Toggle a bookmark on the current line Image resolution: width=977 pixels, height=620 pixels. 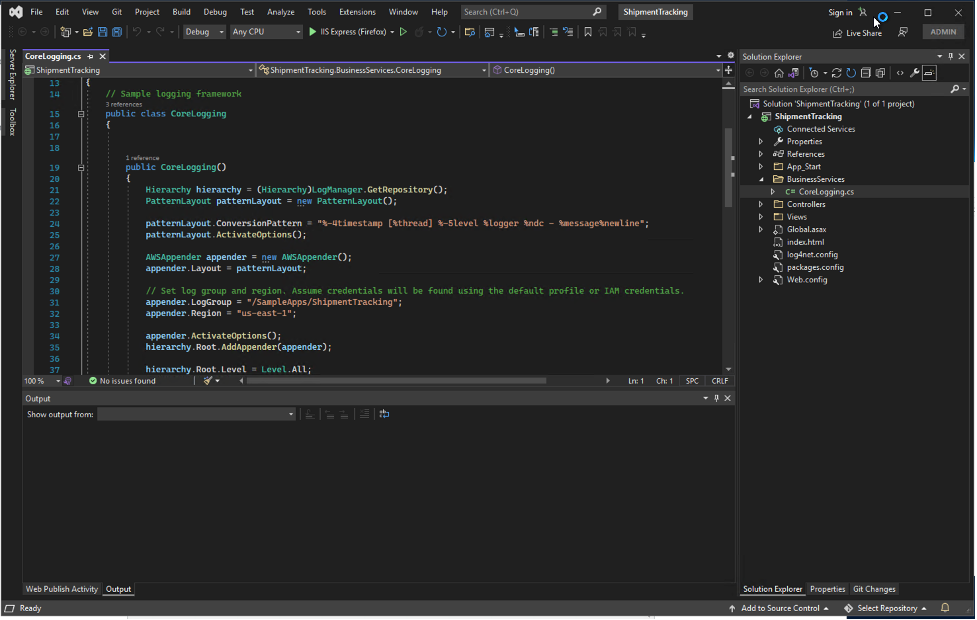point(588,31)
